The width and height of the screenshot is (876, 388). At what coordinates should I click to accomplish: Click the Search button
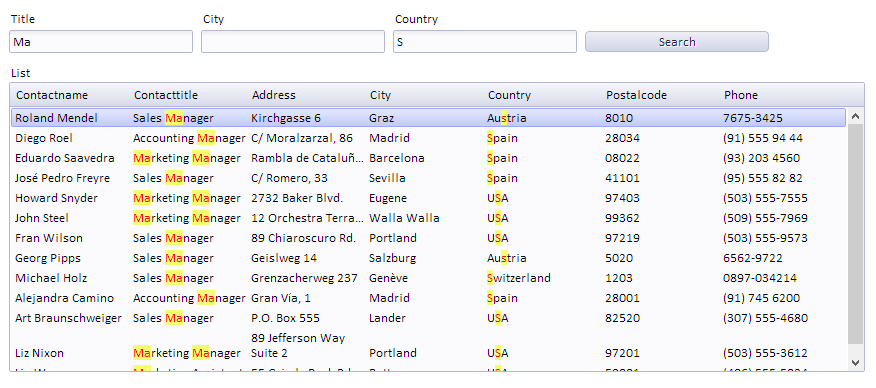[x=677, y=42]
